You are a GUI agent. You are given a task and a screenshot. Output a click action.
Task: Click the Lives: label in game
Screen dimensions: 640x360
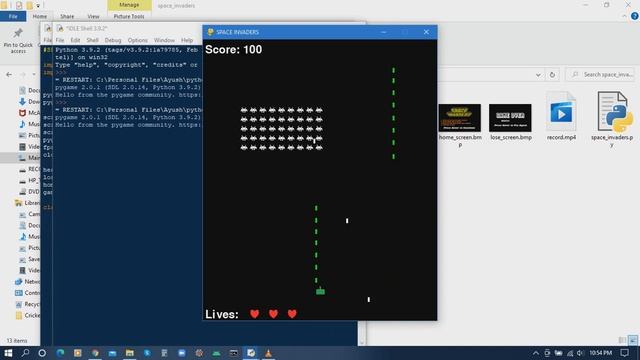(222, 314)
